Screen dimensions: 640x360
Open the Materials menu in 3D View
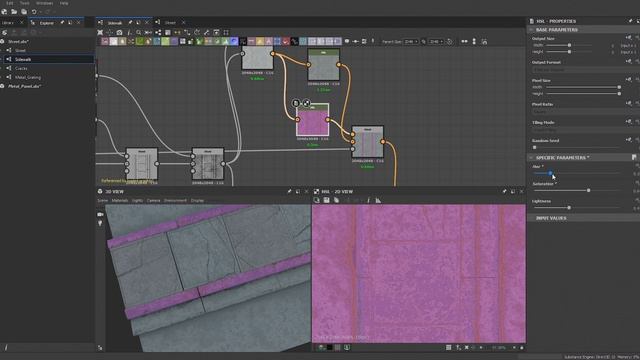click(120, 200)
